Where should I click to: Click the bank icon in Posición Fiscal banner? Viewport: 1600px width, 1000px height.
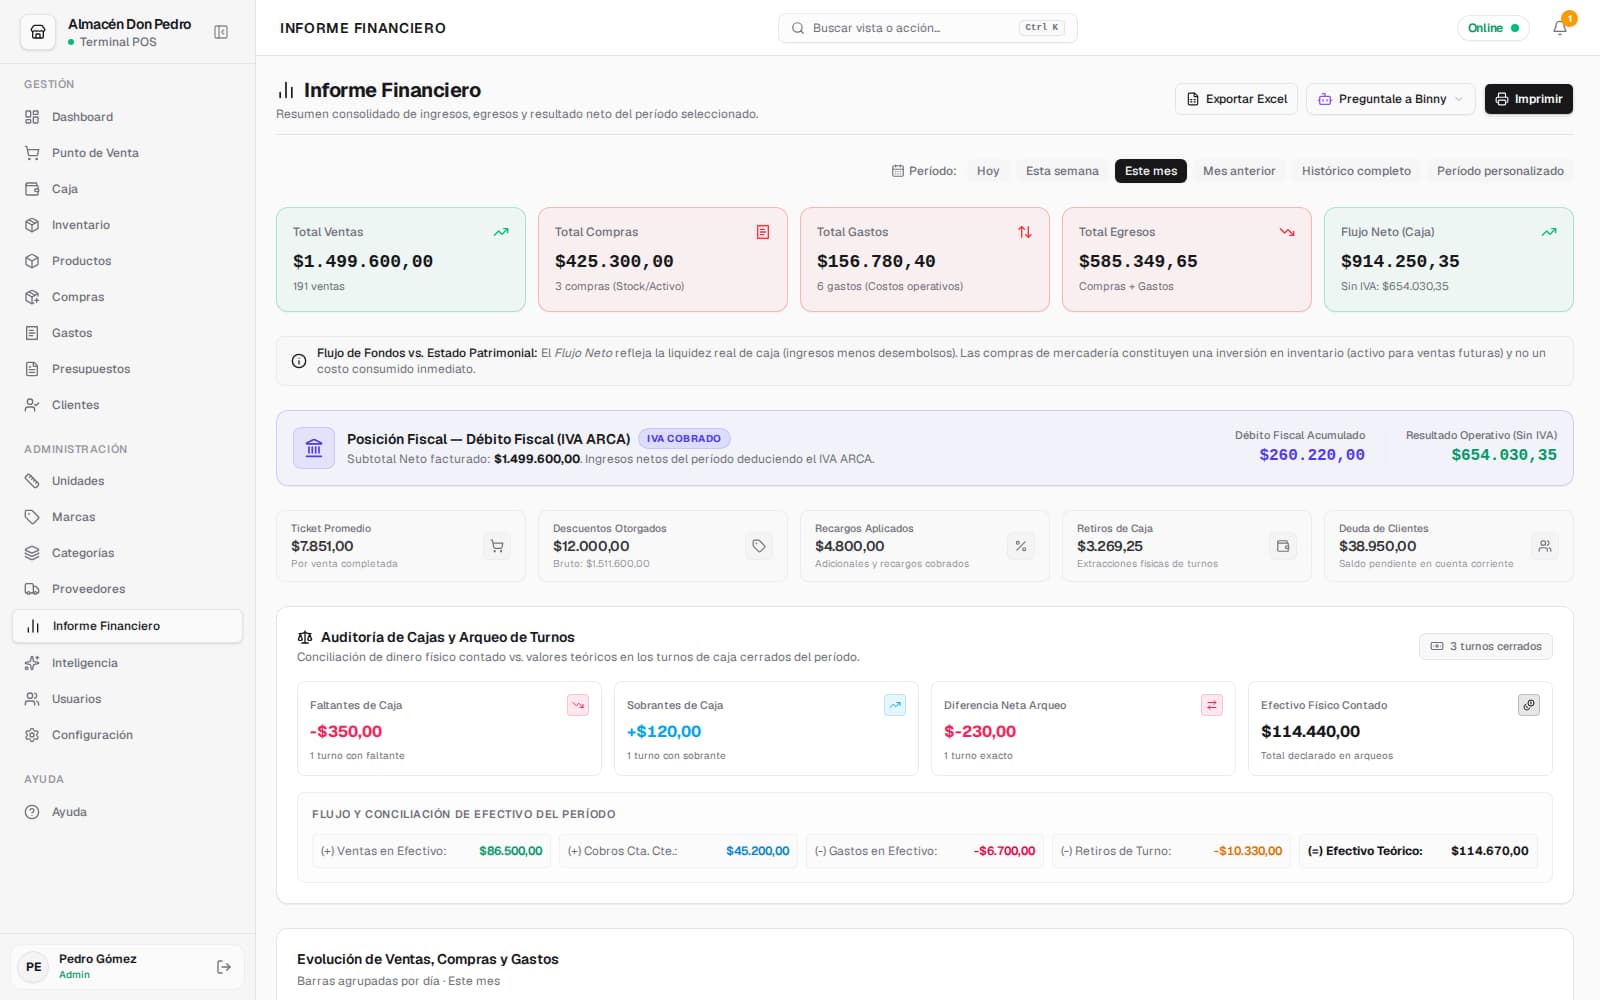coord(314,448)
